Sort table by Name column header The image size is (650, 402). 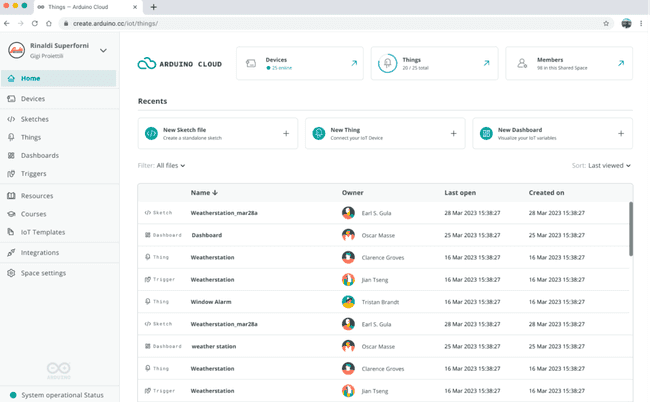(x=204, y=193)
